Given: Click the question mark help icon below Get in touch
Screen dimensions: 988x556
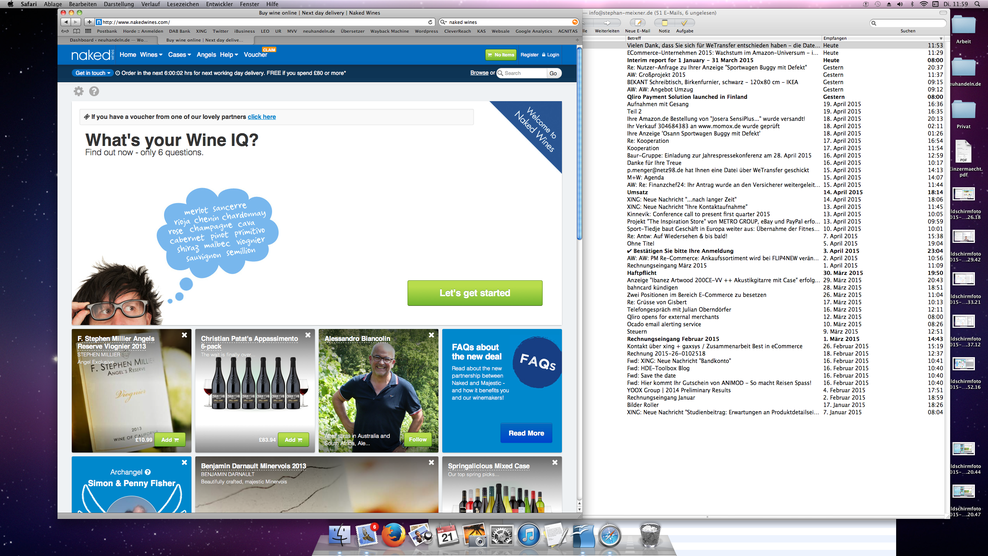Looking at the screenshot, I should 94,91.
